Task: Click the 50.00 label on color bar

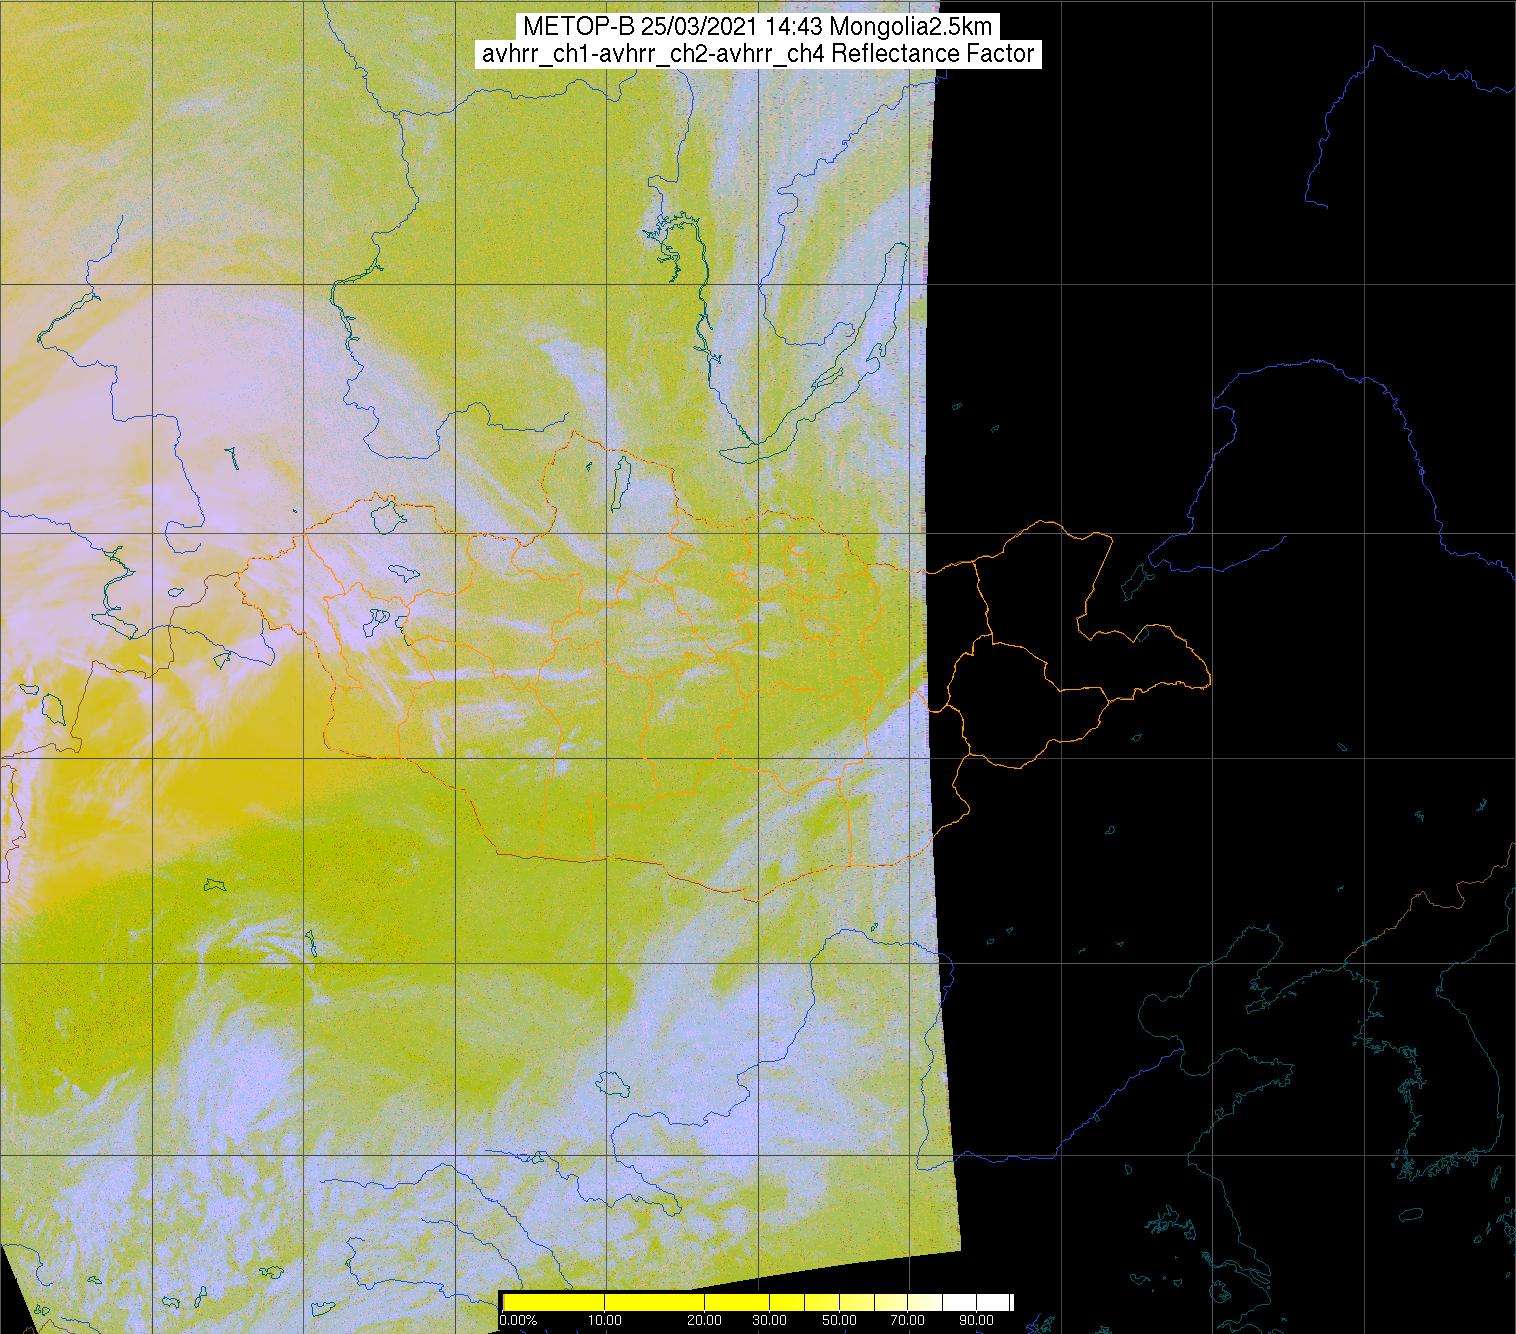Action: coord(841,1321)
